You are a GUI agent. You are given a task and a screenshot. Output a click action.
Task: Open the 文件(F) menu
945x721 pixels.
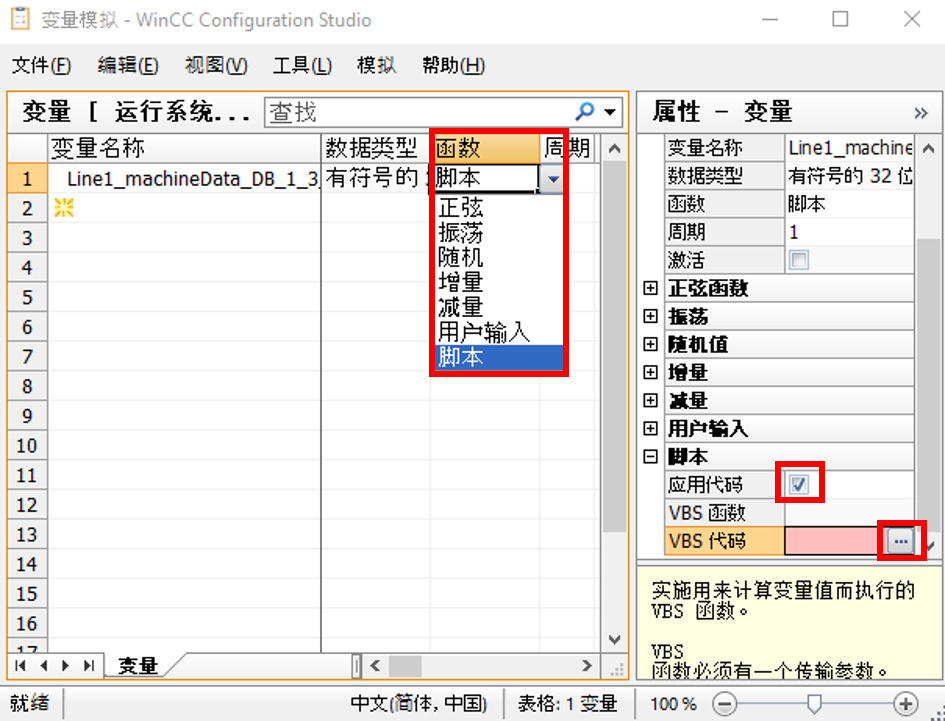[41, 65]
